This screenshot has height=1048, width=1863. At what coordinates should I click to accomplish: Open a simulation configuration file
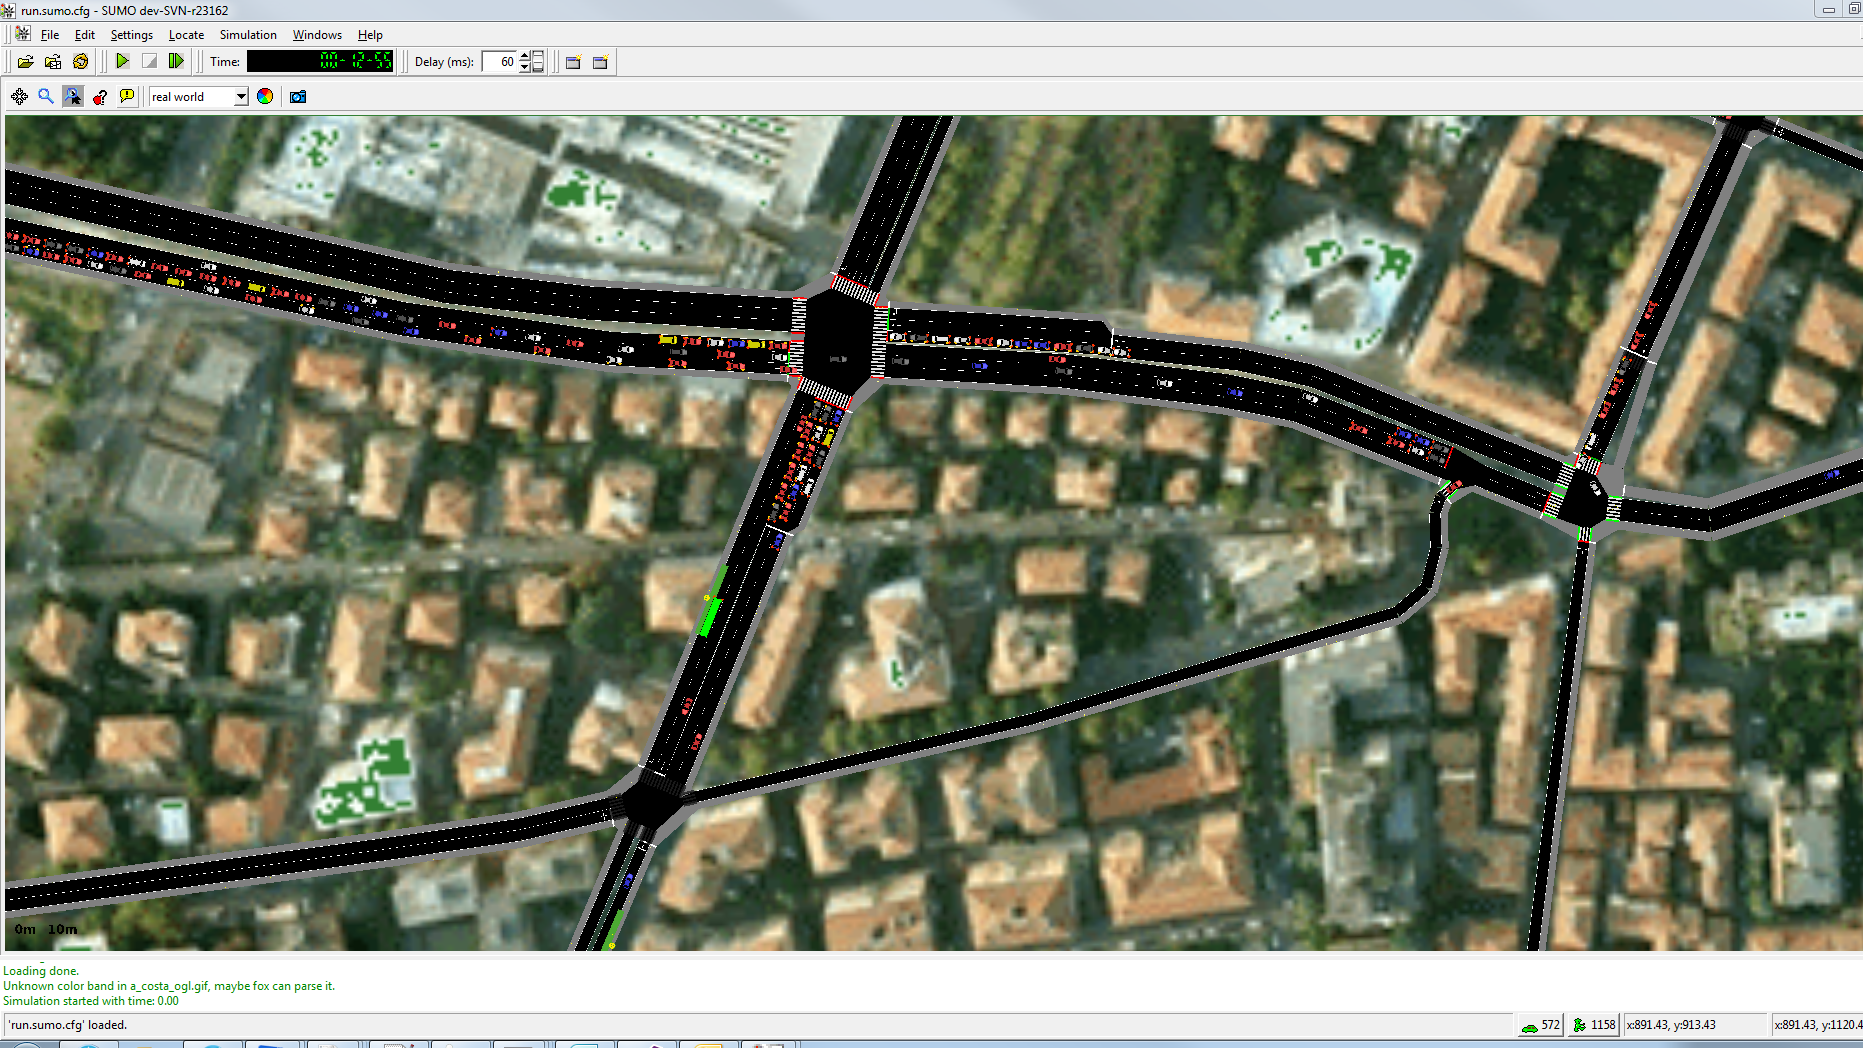[26, 61]
